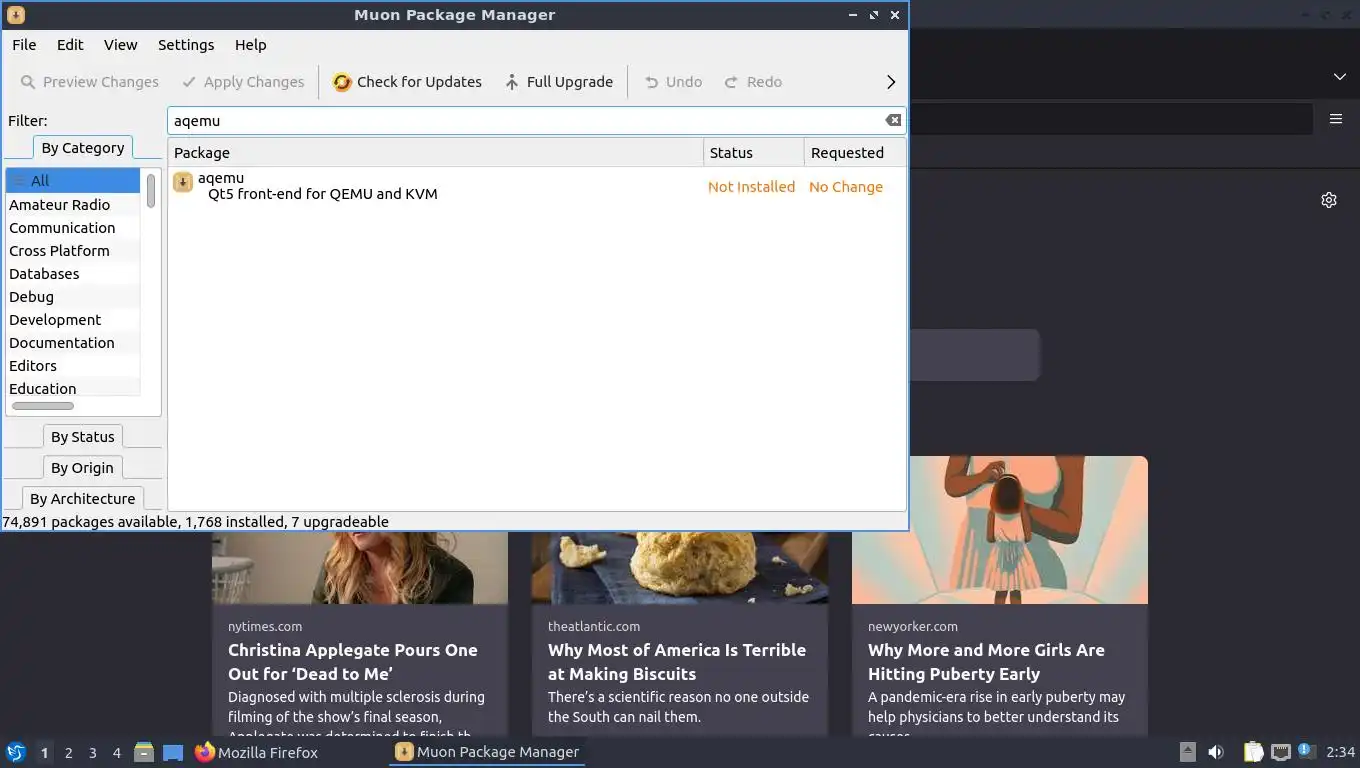Viewport: 1360px width, 768px height.
Task: Sort by the Package column header
Action: [436, 153]
